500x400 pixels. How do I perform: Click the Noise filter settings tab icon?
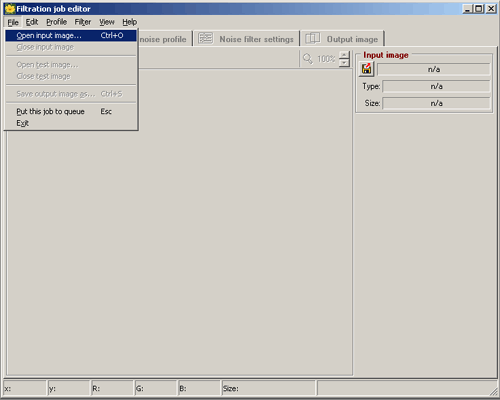pos(206,38)
